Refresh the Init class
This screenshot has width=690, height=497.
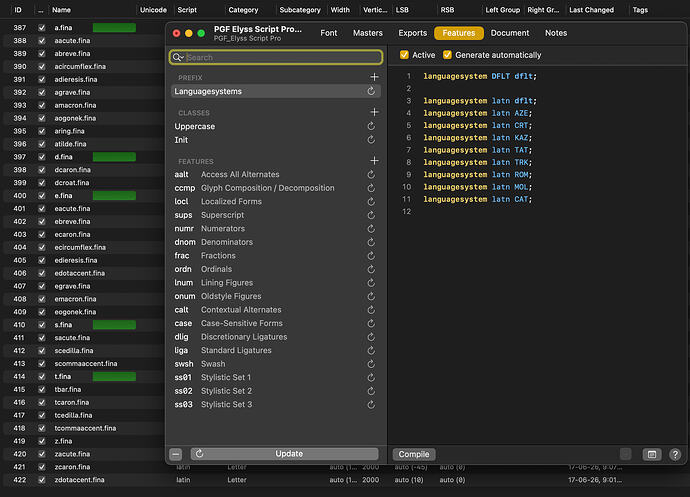click(x=371, y=140)
